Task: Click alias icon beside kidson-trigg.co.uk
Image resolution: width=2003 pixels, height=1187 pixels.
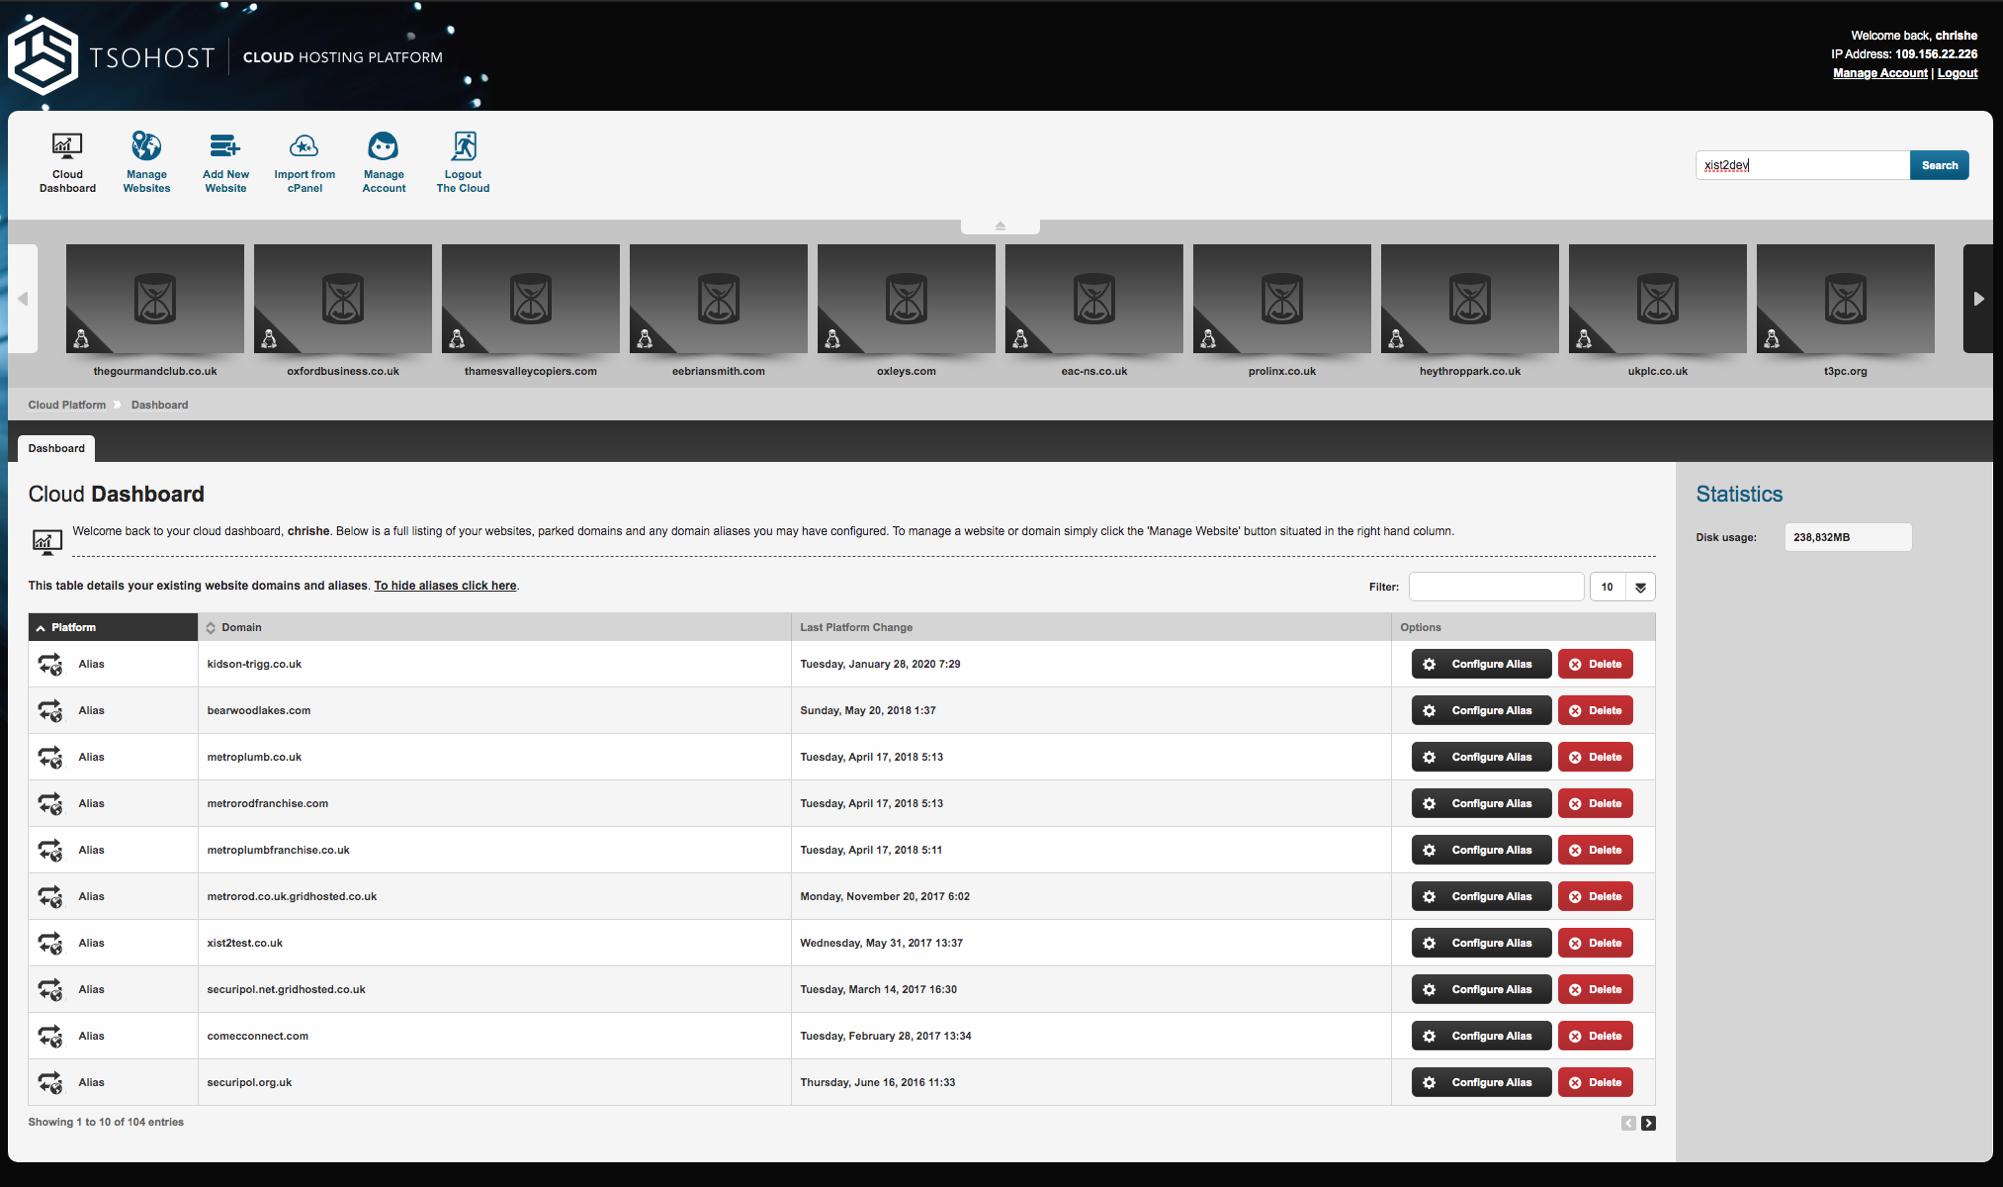Action: point(50,664)
